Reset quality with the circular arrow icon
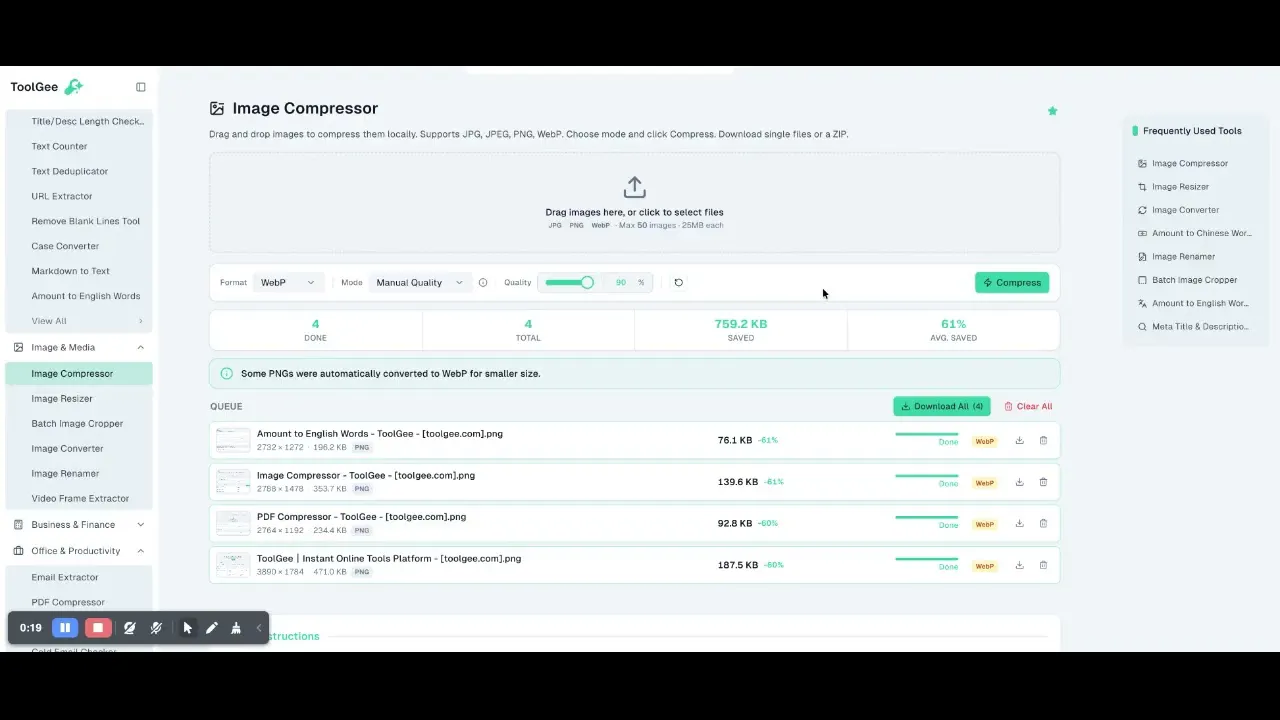Screen dimensions: 1280x720 coord(679,283)
